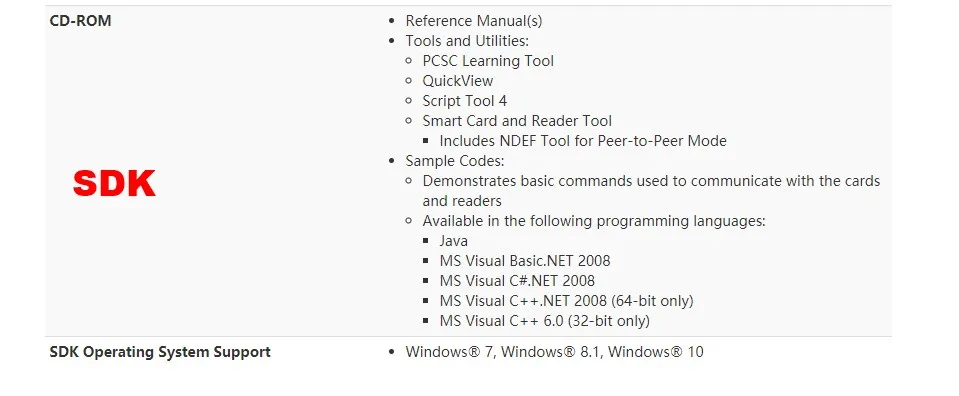
Task: Click the Windows 7, 8.1, 10 support line
Action: coord(554,352)
